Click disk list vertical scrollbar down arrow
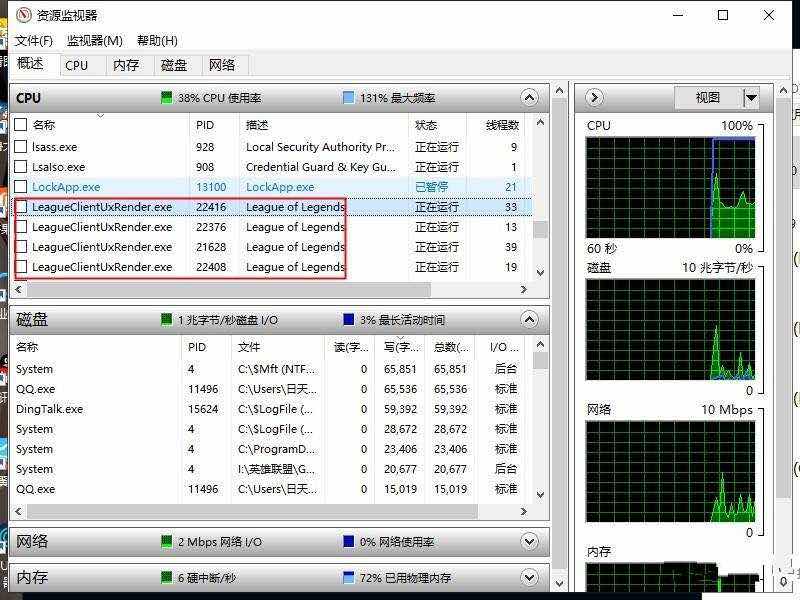This screenshot has height=600, width=800. 540,494
